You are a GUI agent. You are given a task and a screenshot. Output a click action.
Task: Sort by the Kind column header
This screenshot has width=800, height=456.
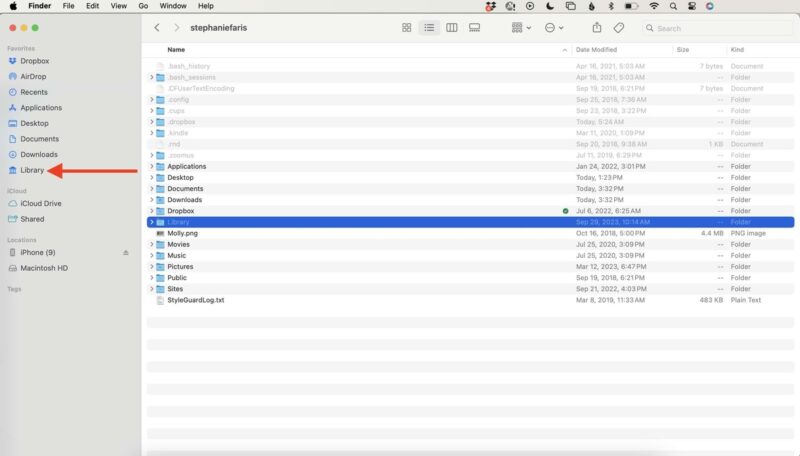(x=737, y=49)
